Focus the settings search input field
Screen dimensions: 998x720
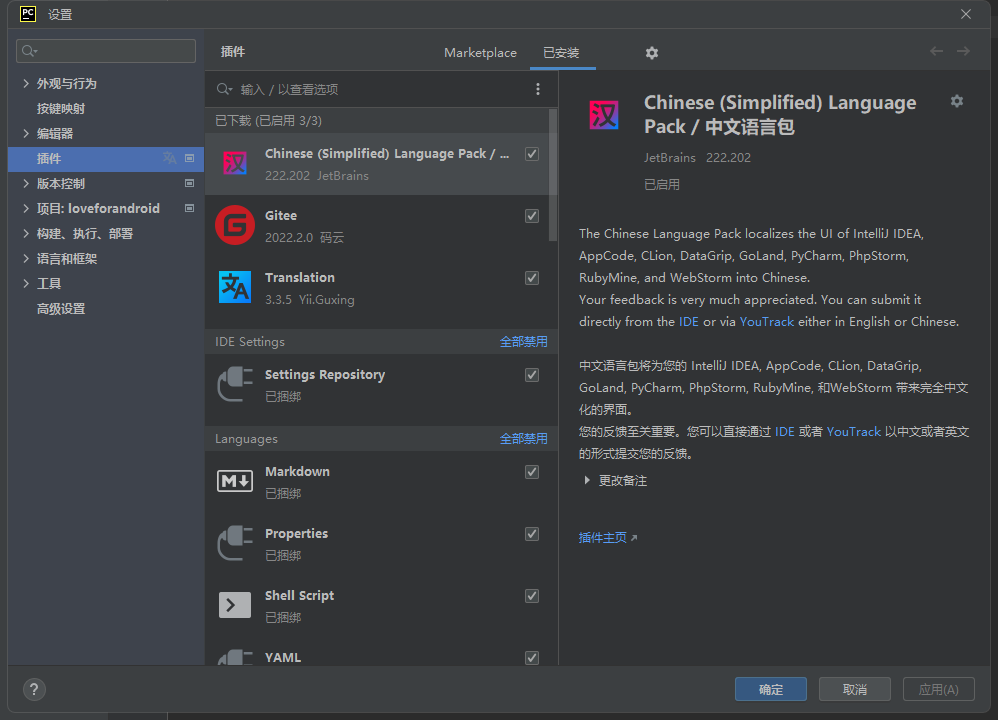106,51
